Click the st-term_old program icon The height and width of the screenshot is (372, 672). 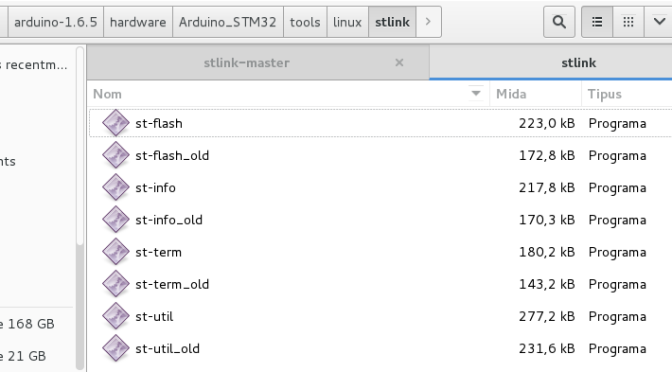point(116,284)
